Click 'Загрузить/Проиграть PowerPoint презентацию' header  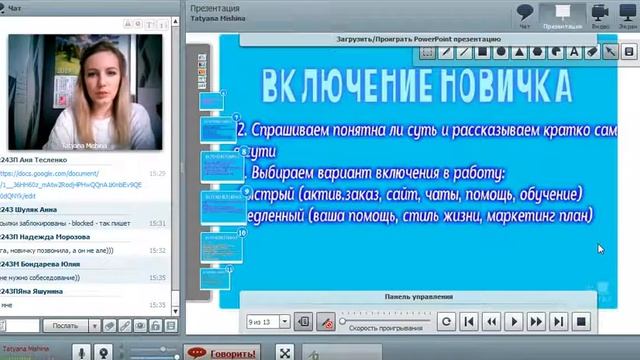click(x=418, y=39)
